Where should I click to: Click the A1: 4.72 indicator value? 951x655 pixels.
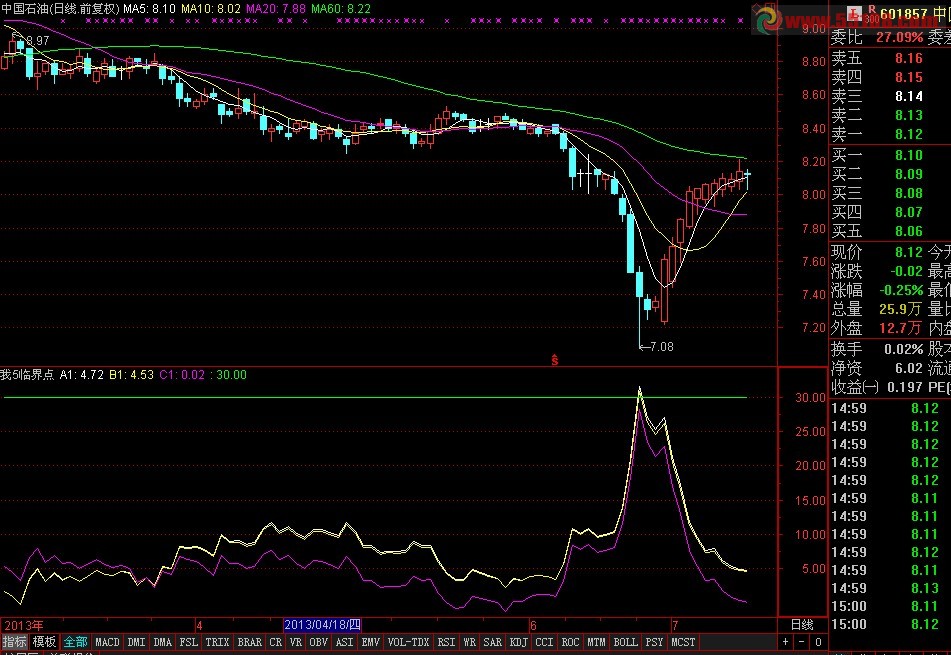(82, 375)
